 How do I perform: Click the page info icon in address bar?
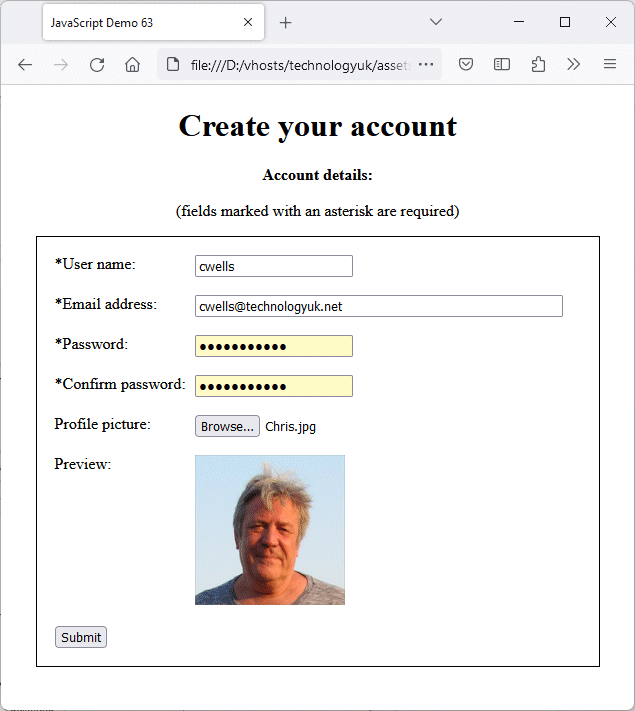coord(173,65)
